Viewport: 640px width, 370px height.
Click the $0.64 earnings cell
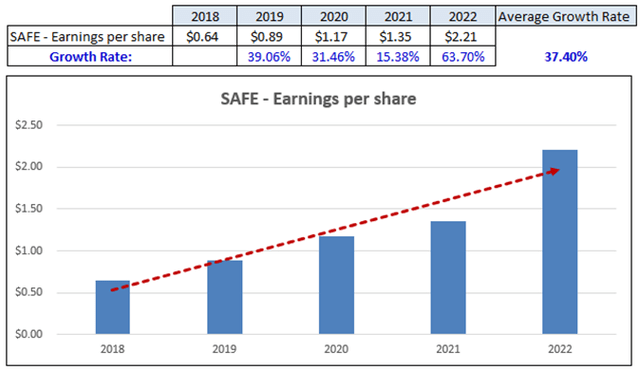point(204,36)
